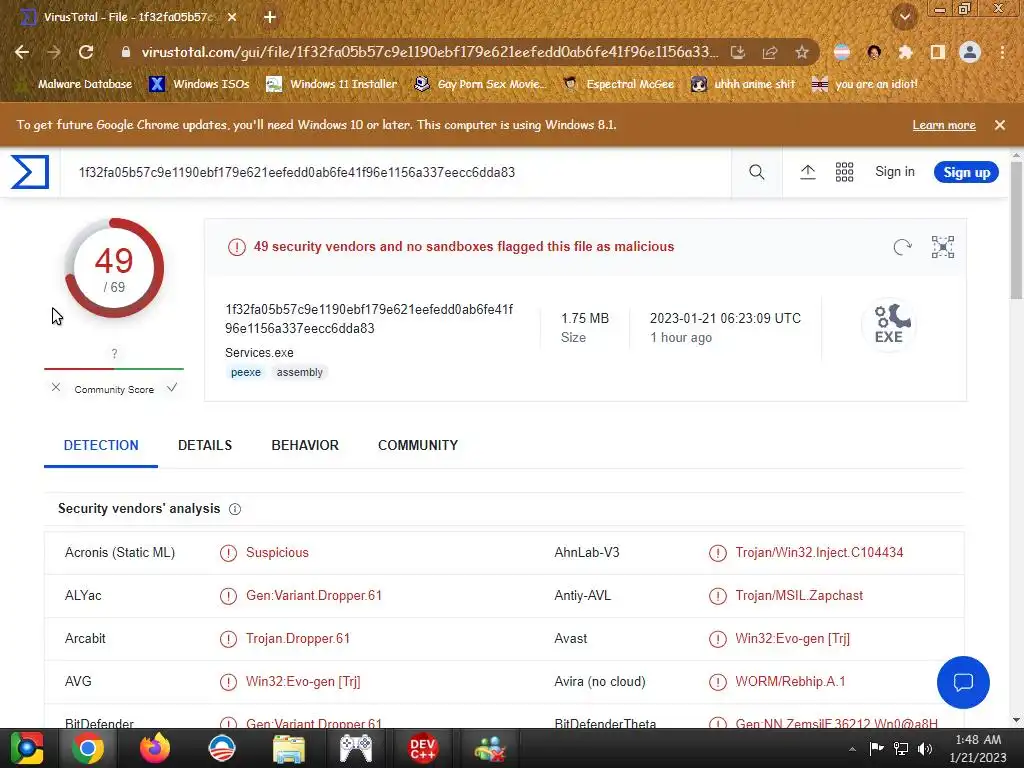Click the Services.exe file name

259,353
